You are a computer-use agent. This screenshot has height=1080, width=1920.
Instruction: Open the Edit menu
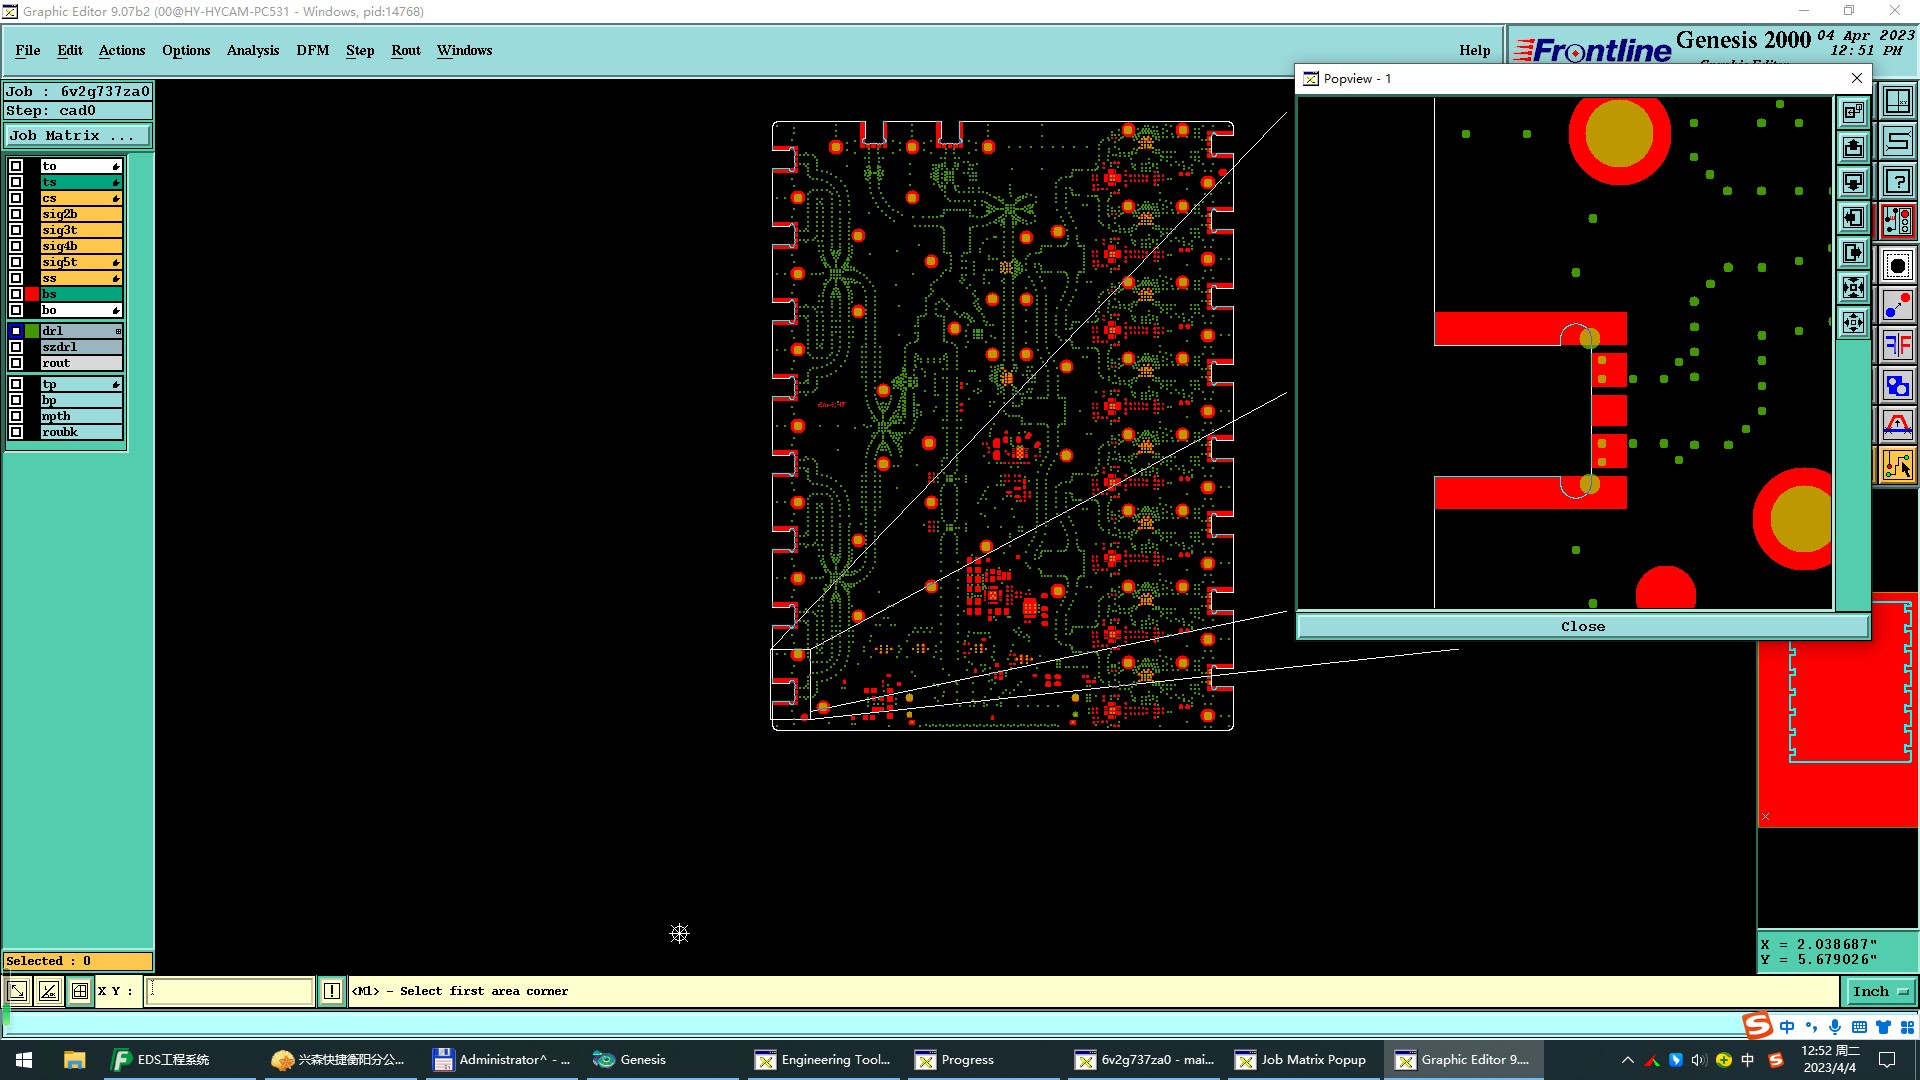(x=70, y=50)
